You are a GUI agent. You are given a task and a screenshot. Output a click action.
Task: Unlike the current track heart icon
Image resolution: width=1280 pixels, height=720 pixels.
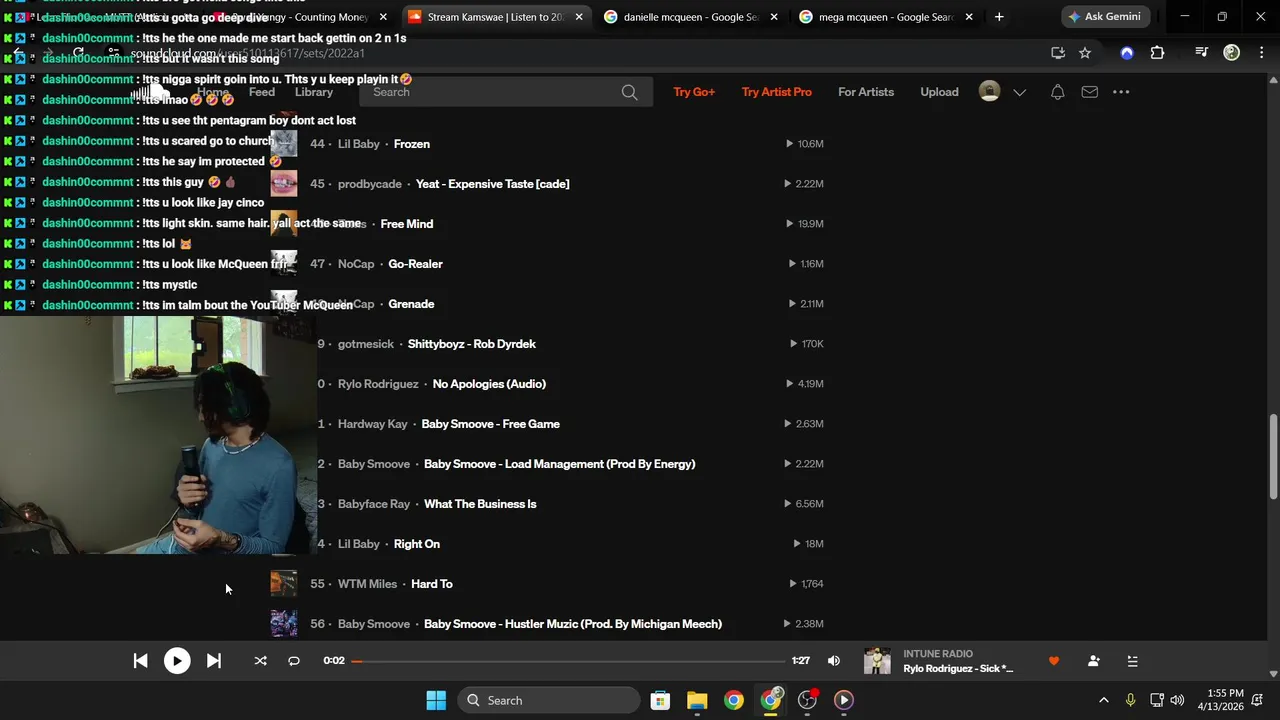pyautogui.click(x=1053, y=661)
